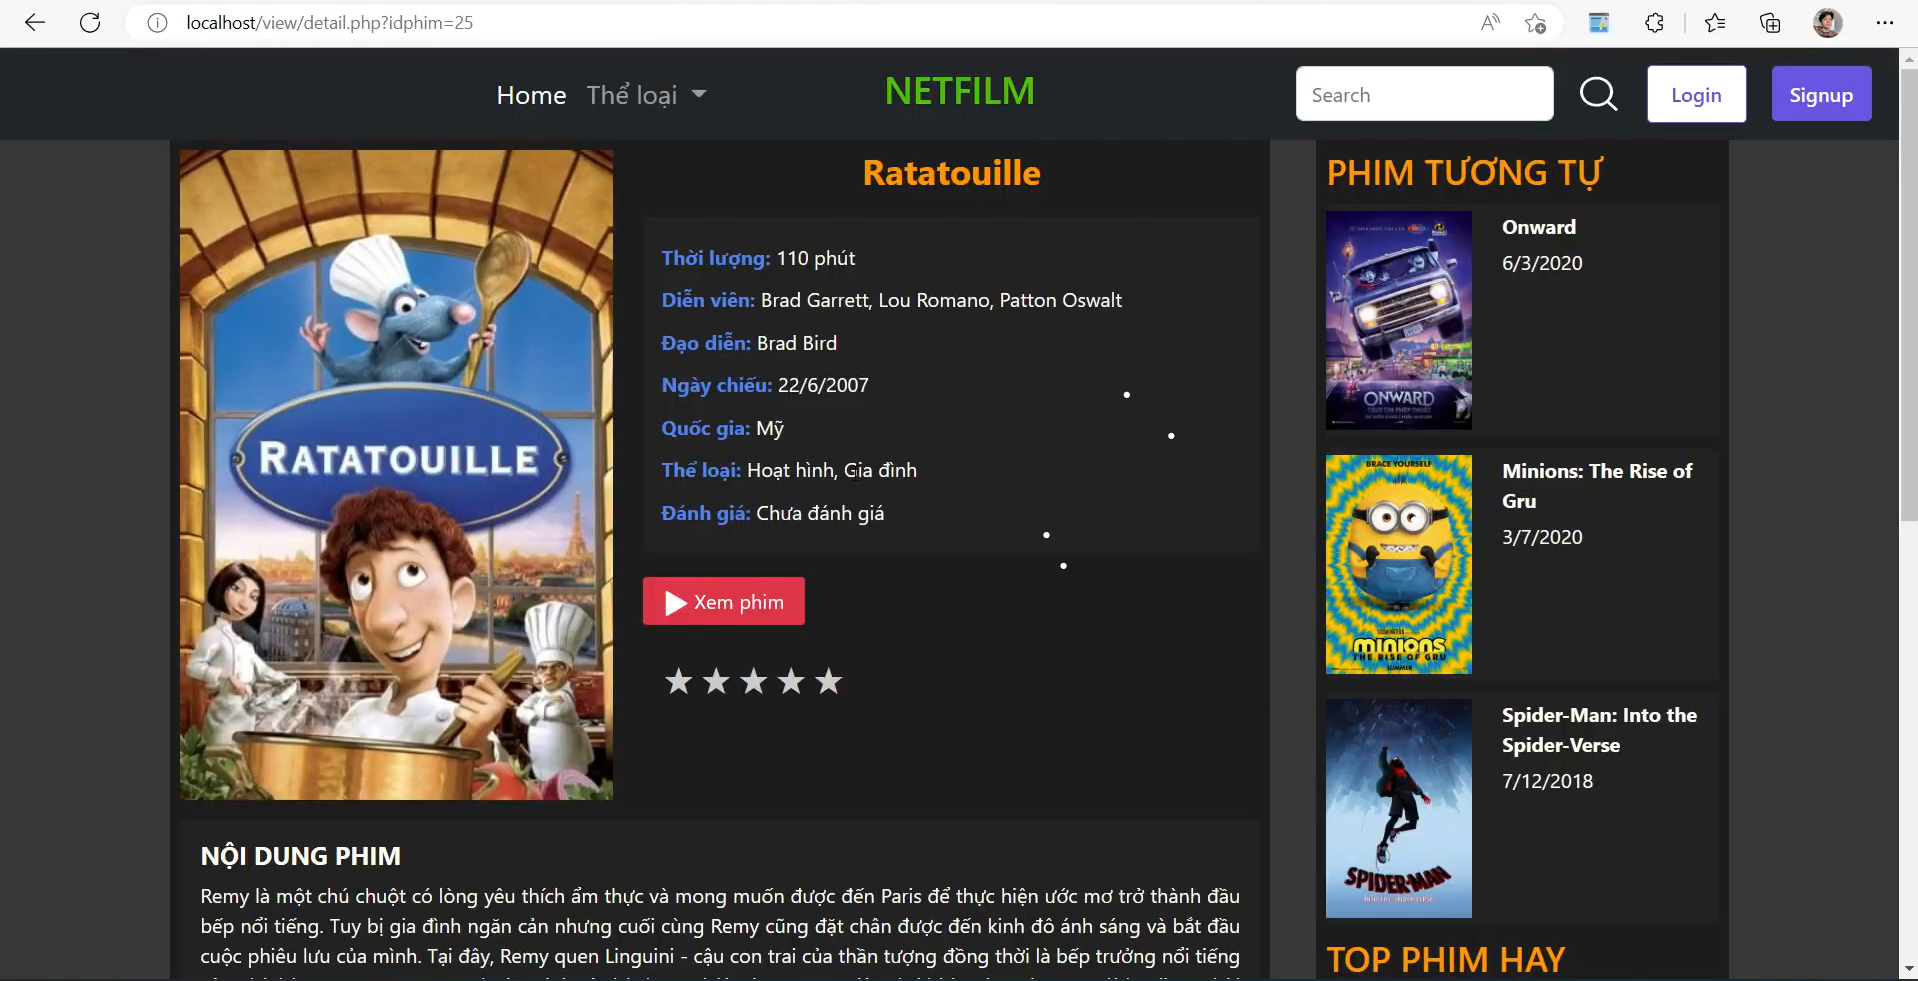This screenshot has width=1918, height=981.
Task: Play the movie with Xem phim button
Action: point(723,601)
